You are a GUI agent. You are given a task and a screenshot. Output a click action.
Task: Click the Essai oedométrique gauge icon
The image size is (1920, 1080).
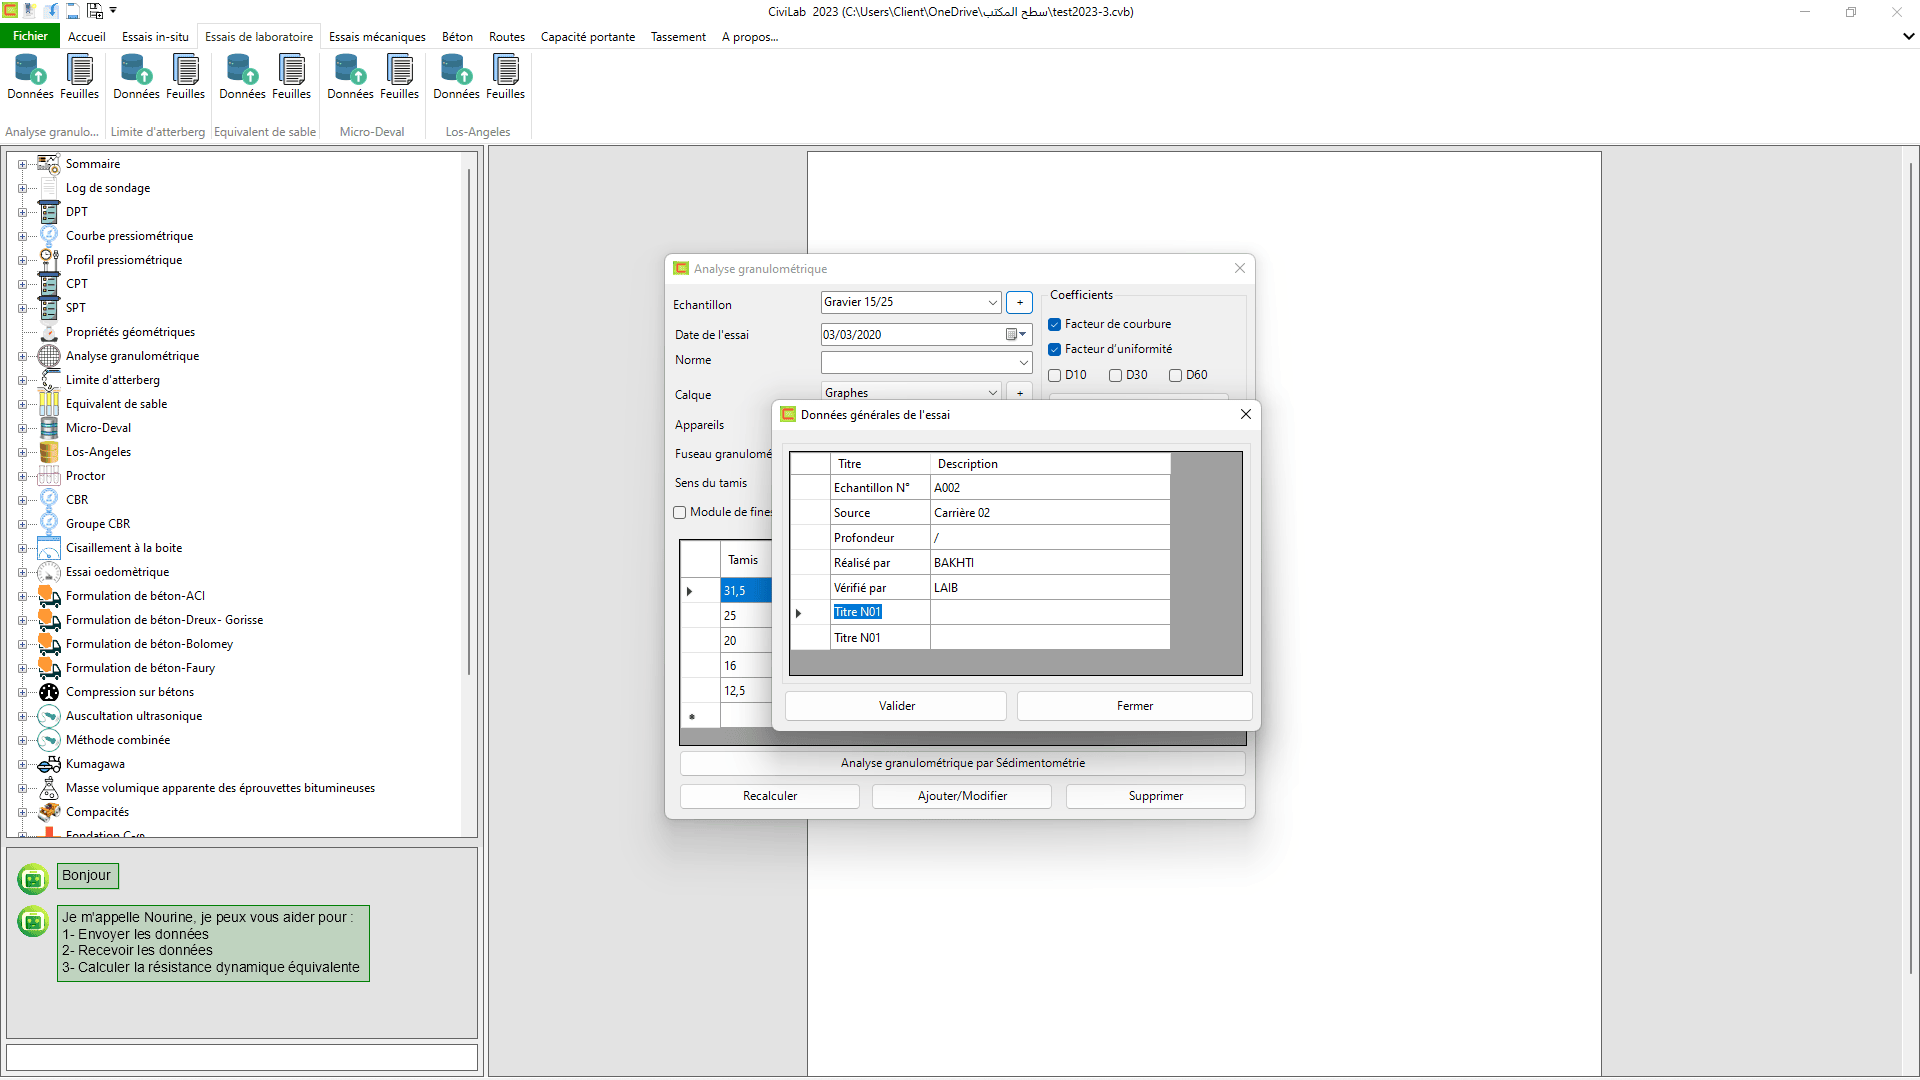[x=49, y=572]
